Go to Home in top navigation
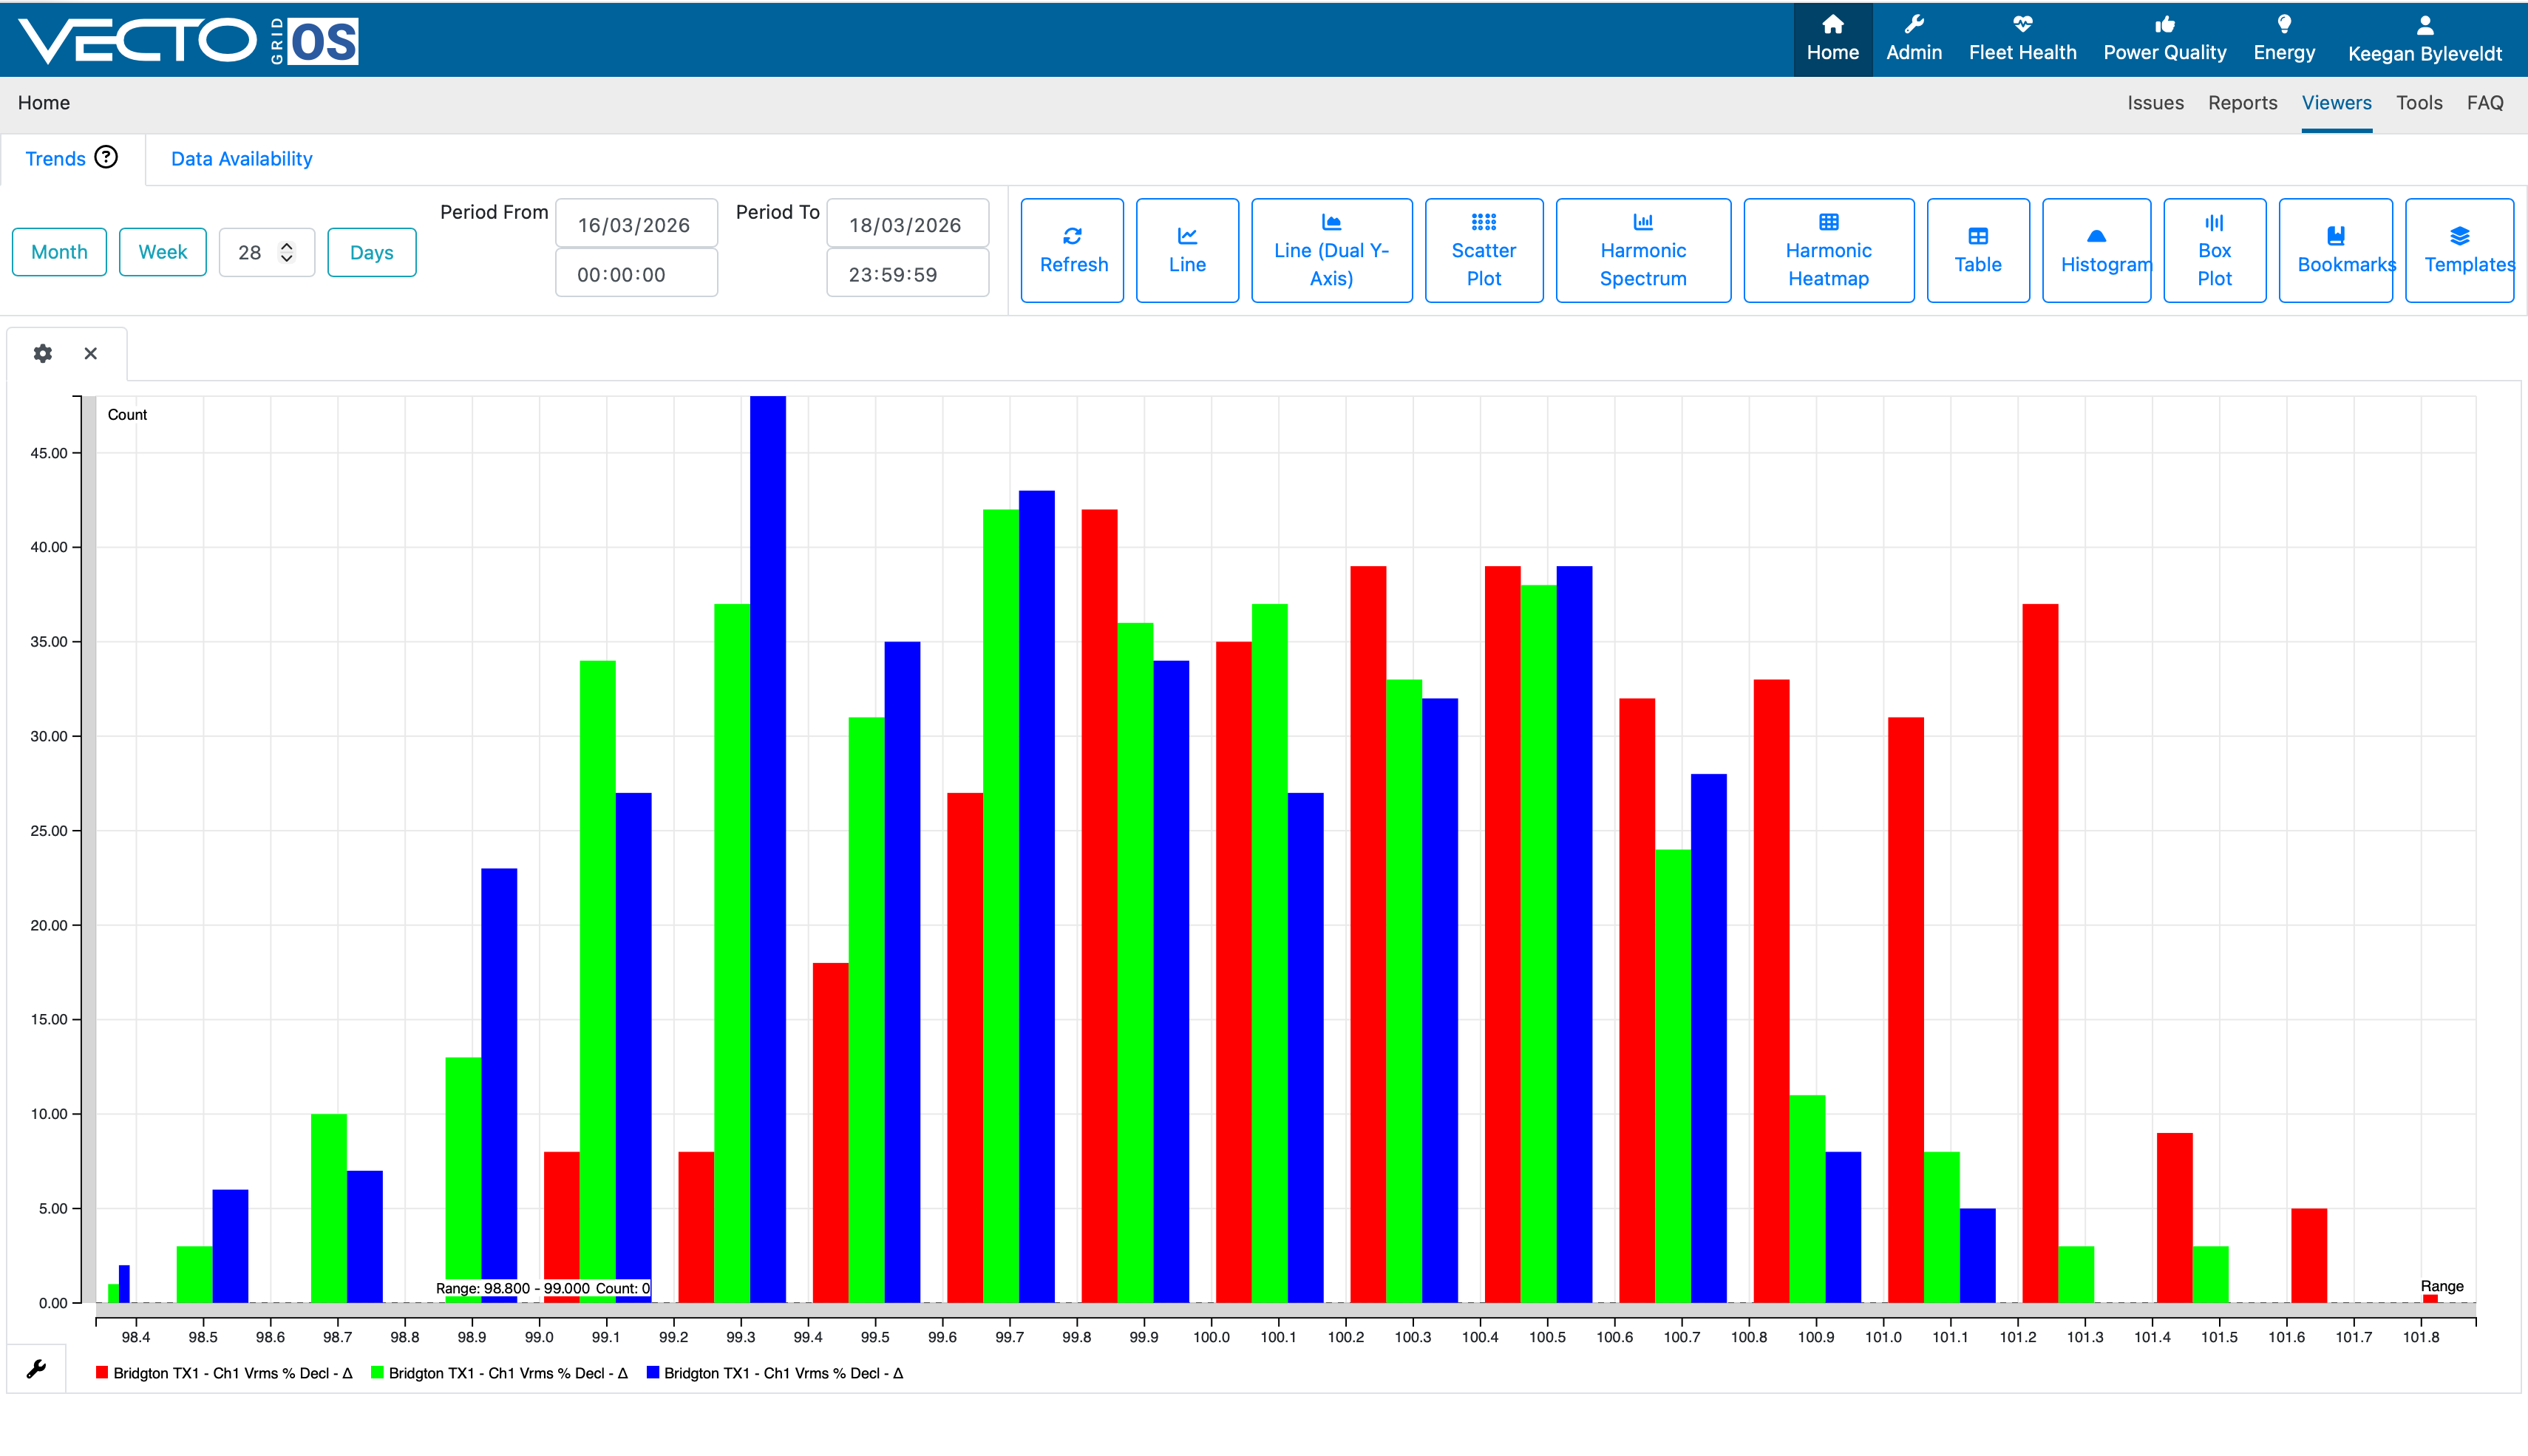2528x1456 pixels. (x=1832, y=39)
